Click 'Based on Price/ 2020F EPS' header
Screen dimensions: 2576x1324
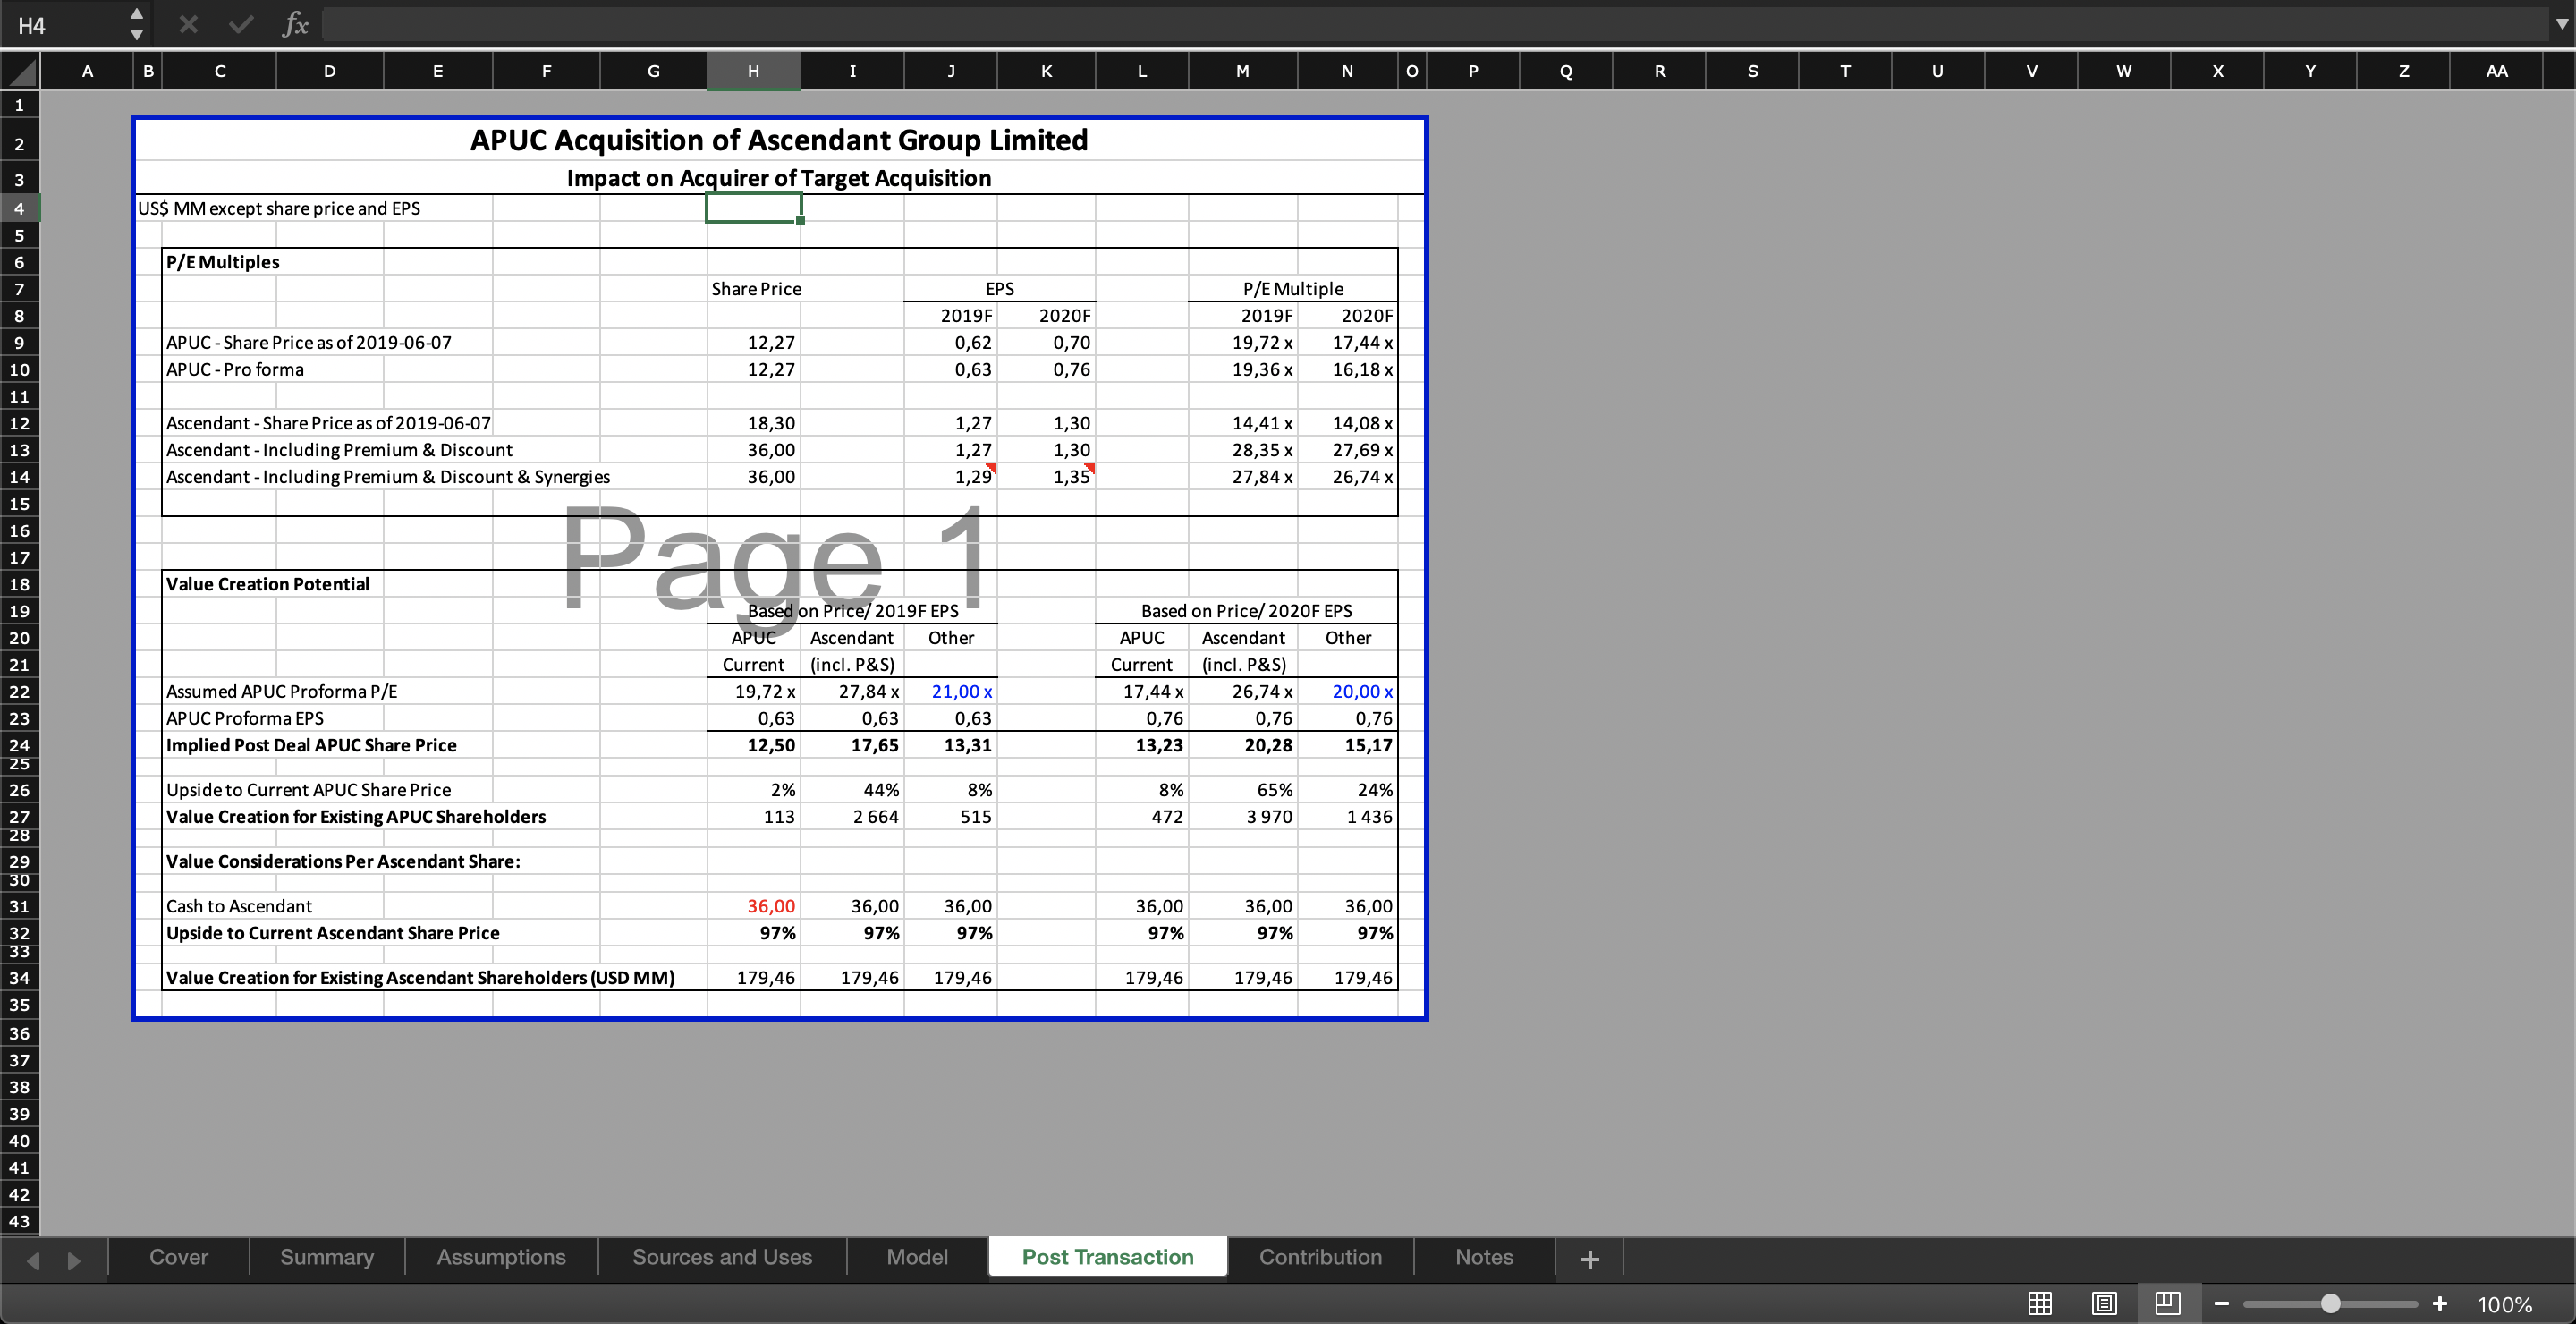[x=1246, y=611]
